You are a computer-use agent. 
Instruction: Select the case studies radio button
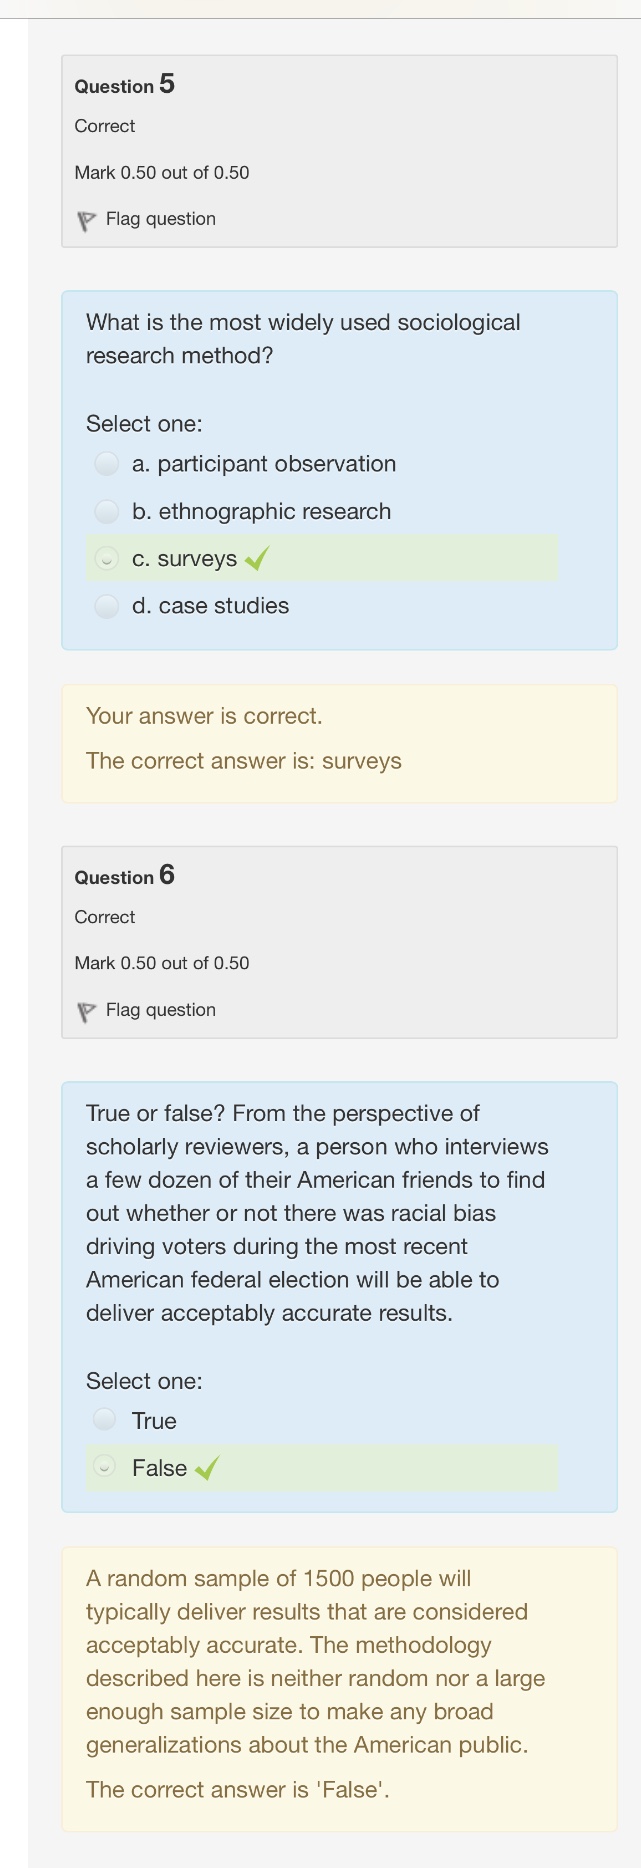pos(106,606)
